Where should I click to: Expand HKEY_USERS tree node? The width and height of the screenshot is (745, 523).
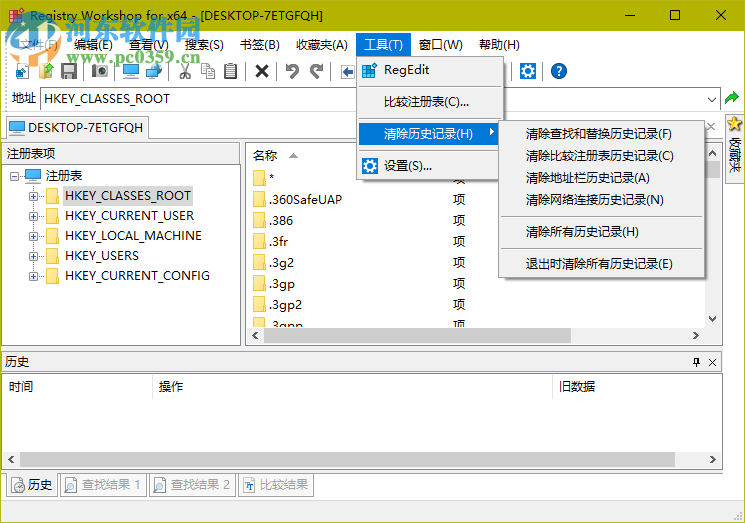point(33,256)
